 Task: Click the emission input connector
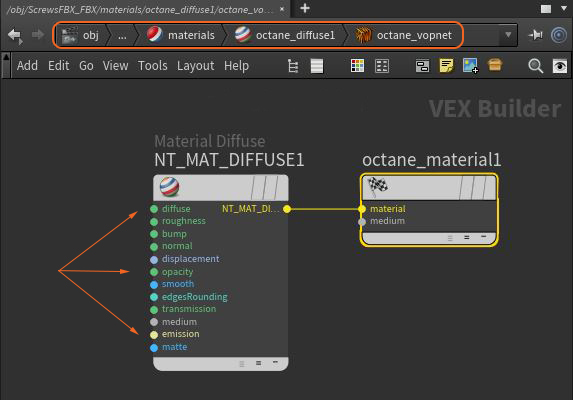[x=154, y=335]
